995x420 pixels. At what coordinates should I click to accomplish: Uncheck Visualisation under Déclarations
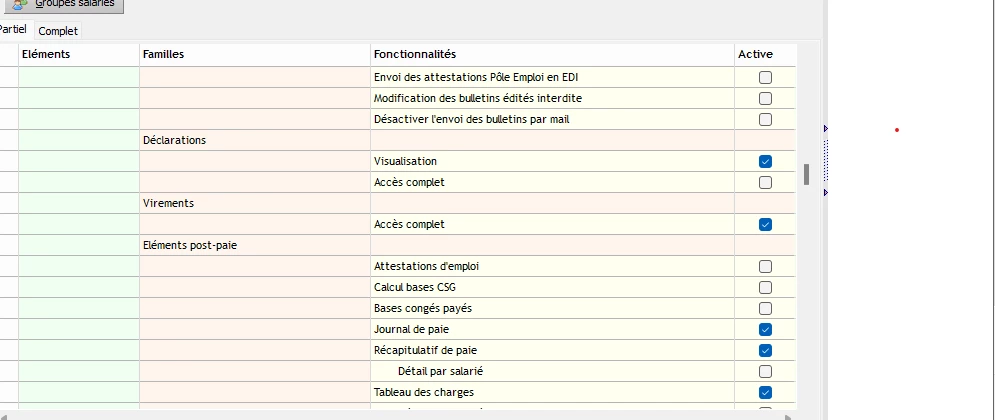click(765, 161)
